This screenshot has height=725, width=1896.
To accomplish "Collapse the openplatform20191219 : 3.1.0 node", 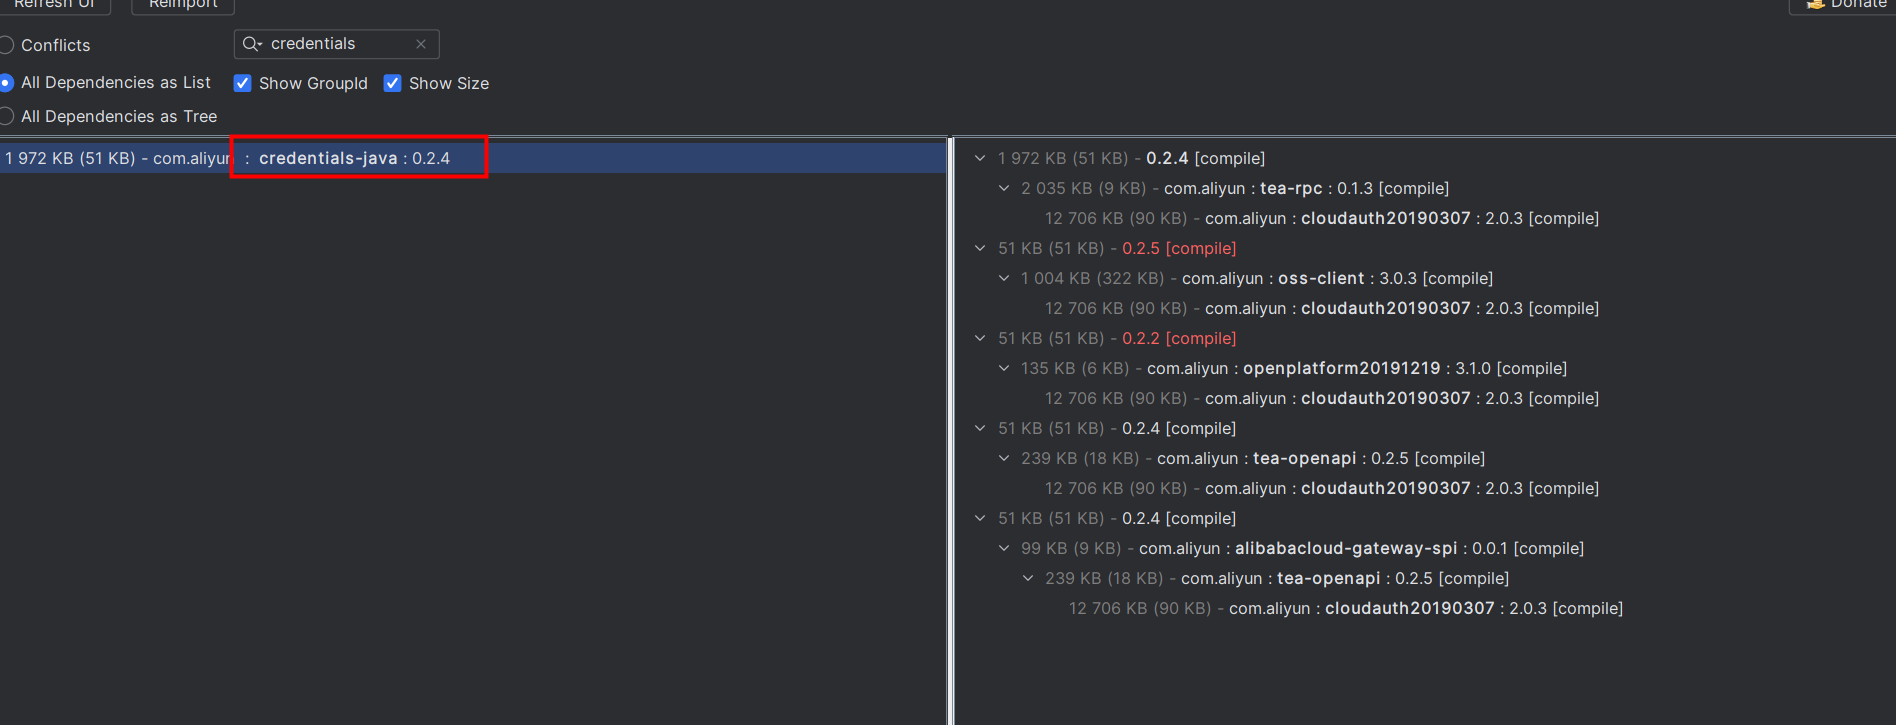I will [1004, 368].
